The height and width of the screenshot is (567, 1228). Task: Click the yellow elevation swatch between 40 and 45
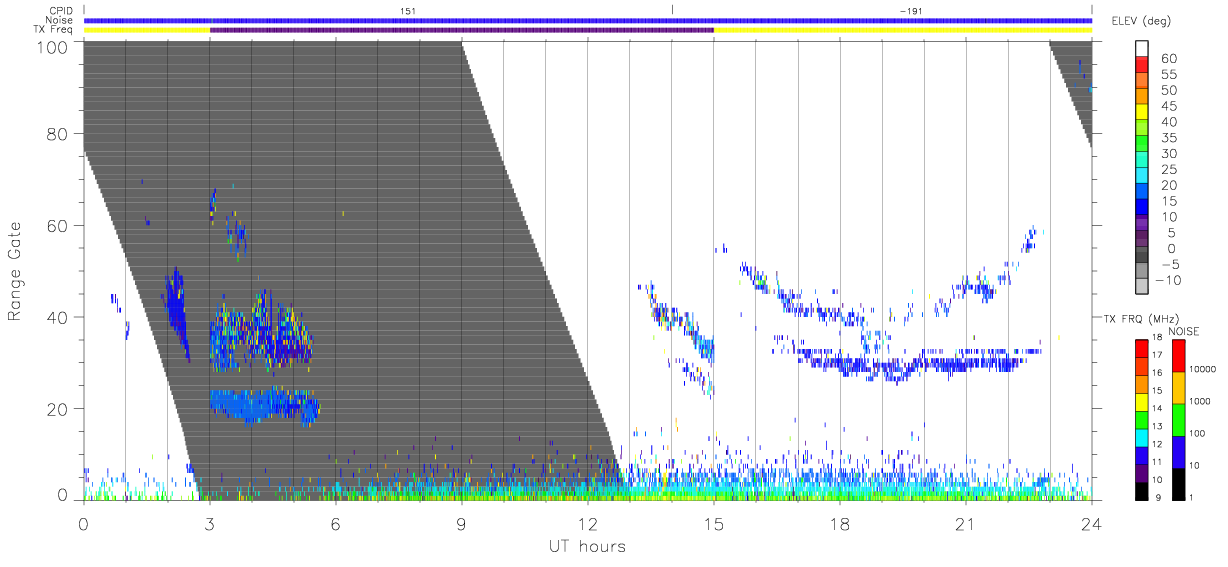pos(1142,114)
